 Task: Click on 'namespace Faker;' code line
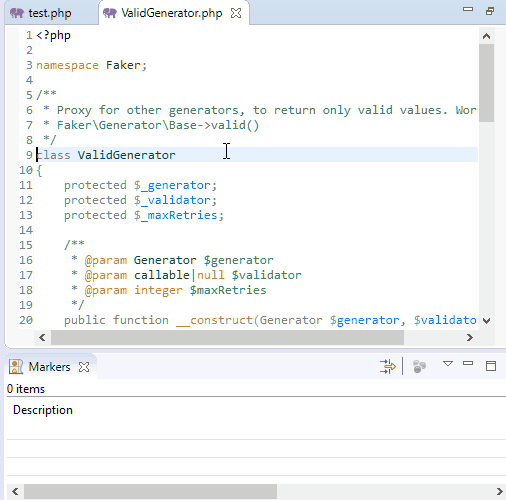pyautogui.click(x=91, y=65)
